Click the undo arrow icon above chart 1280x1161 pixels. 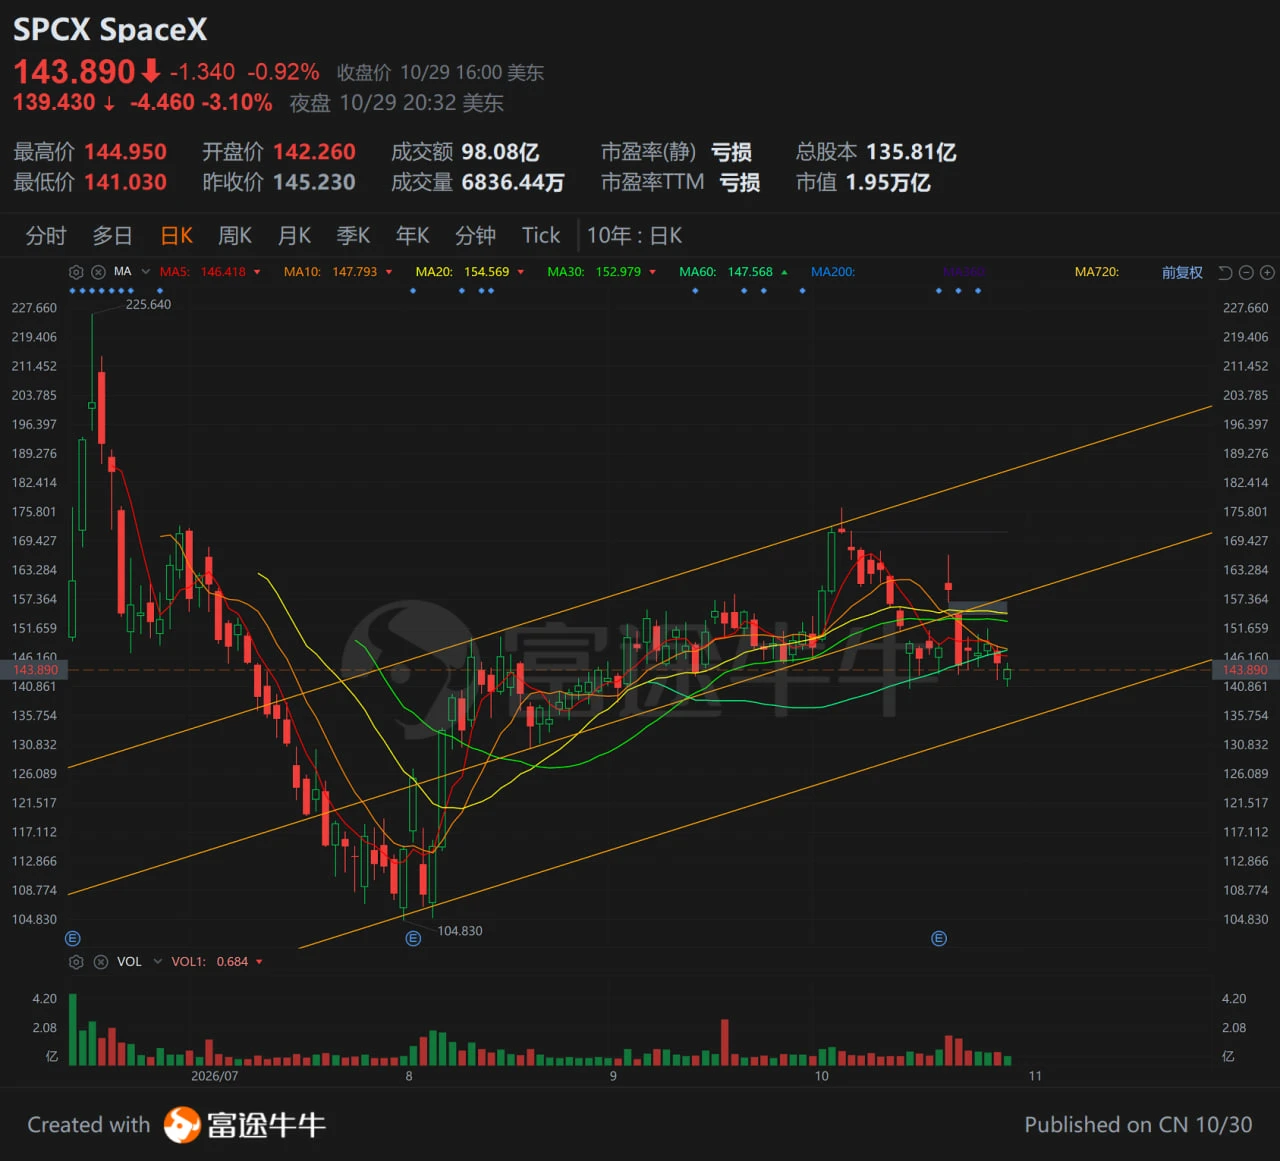coord(1225,272)
